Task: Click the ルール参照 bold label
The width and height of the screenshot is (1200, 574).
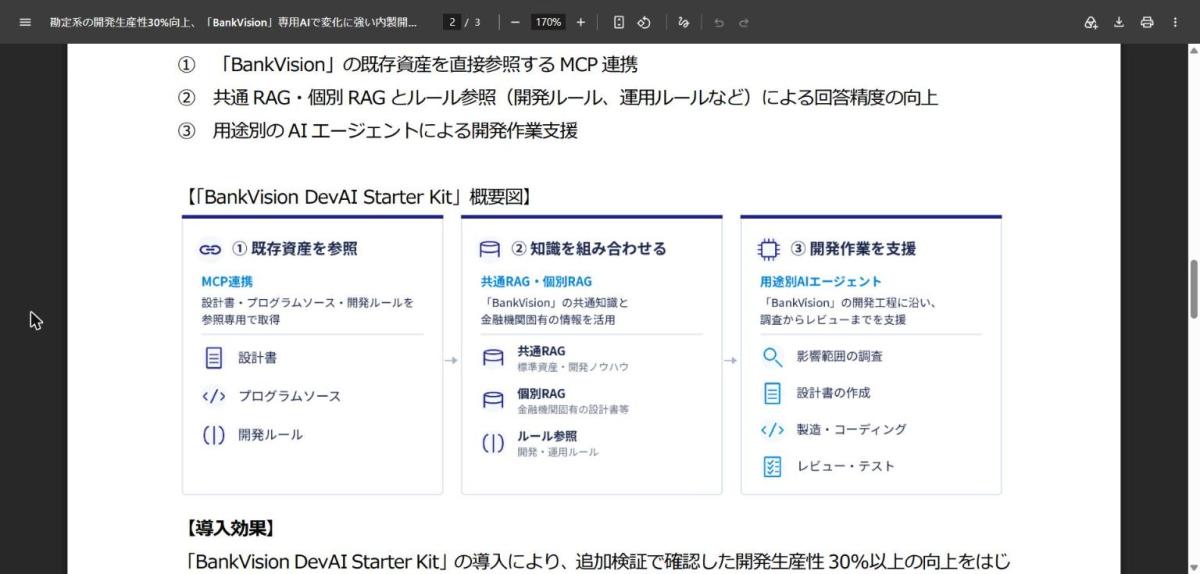Action: [547, 436]
